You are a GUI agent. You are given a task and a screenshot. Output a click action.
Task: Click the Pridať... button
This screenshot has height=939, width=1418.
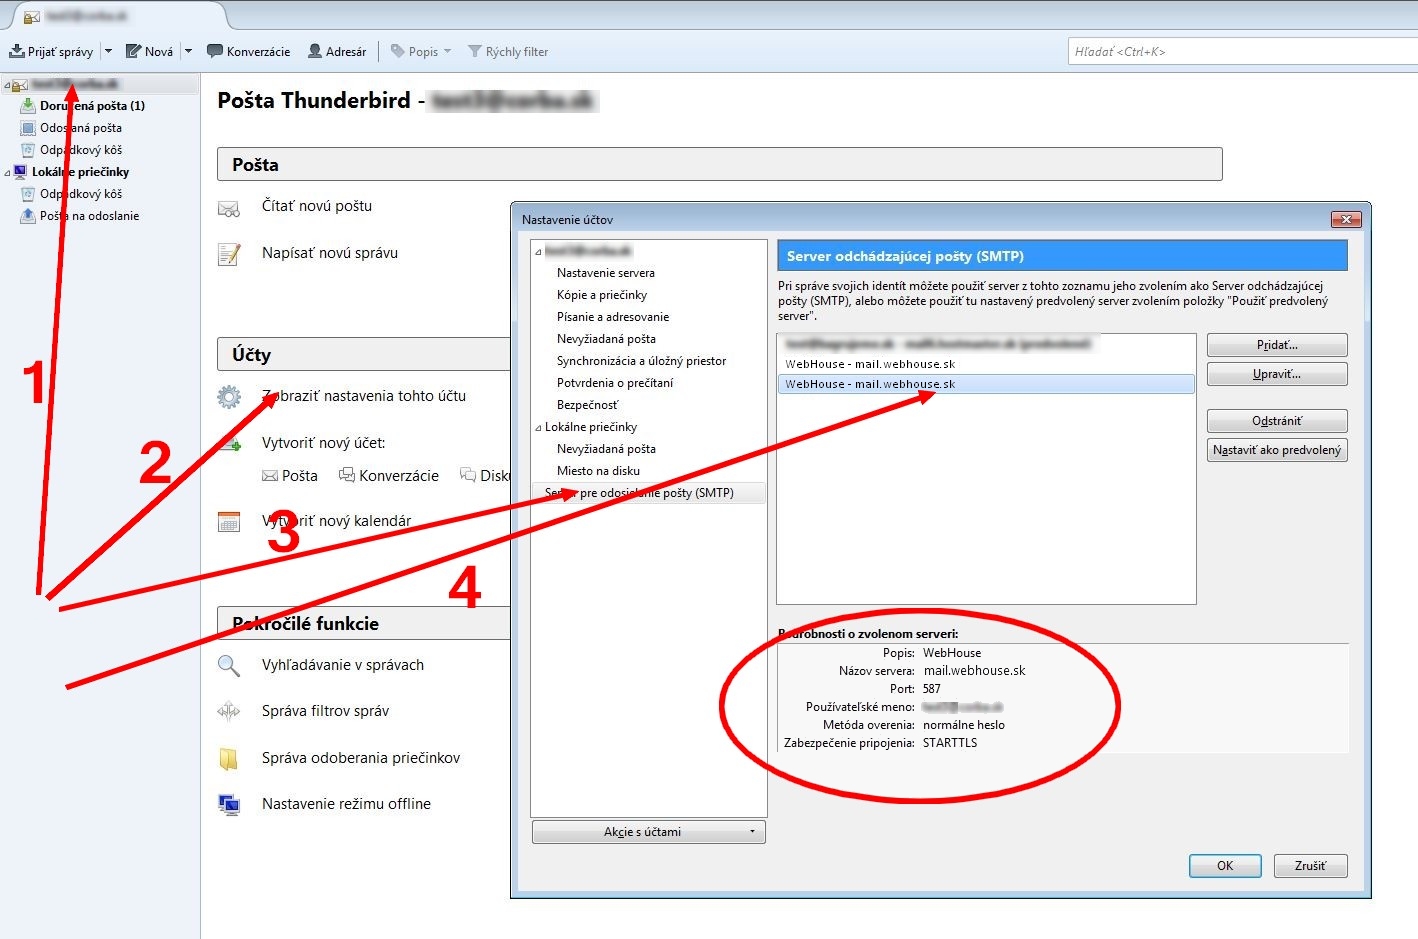(x=1277, y=345)
